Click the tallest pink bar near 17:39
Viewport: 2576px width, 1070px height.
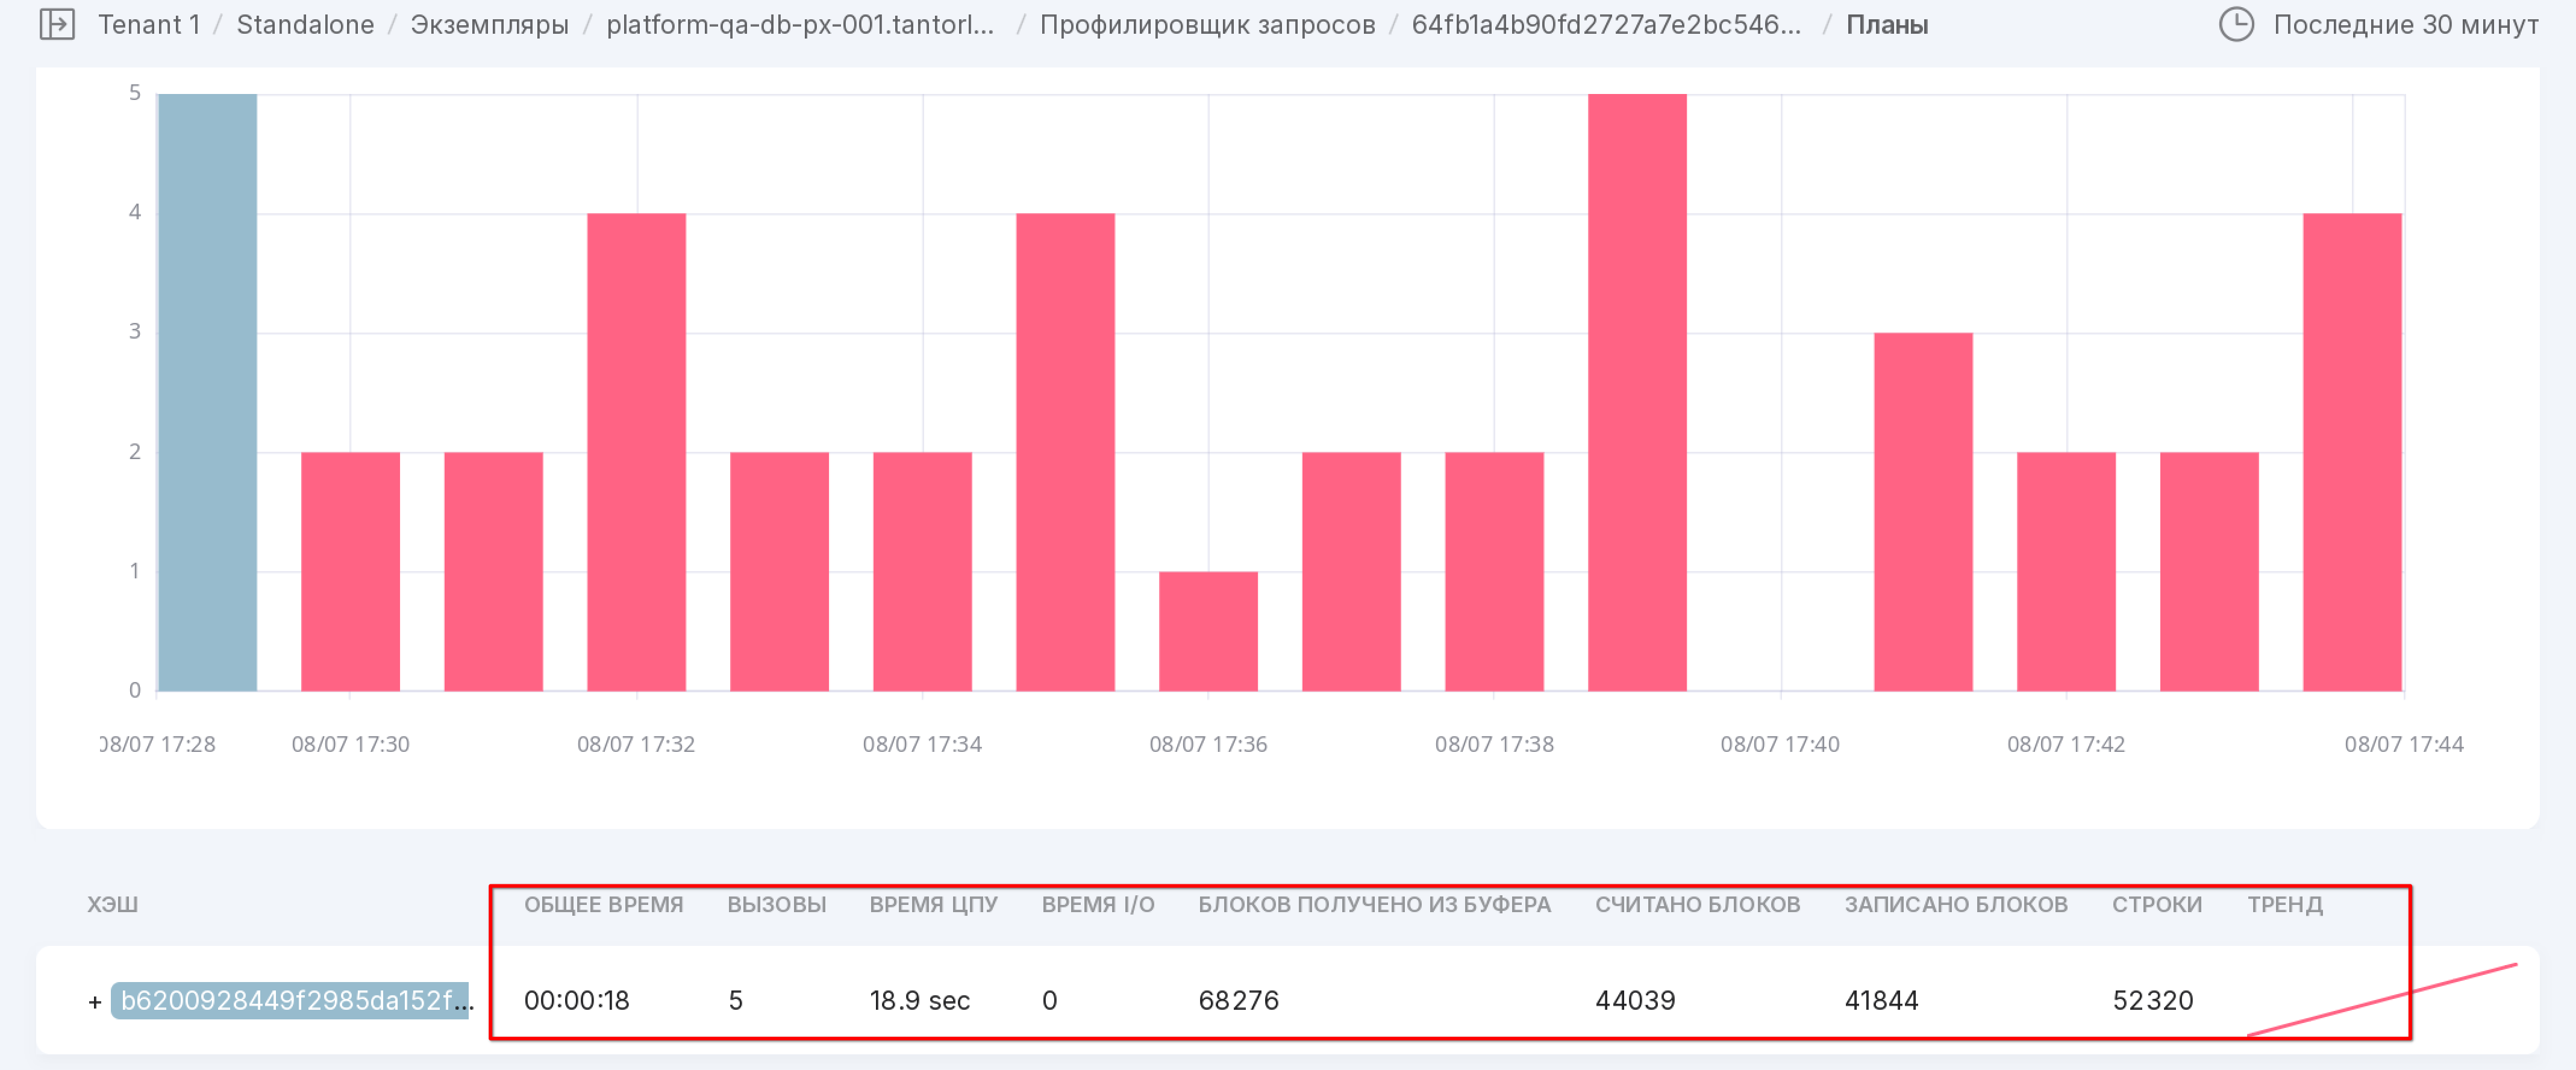tap(1637, 392)
